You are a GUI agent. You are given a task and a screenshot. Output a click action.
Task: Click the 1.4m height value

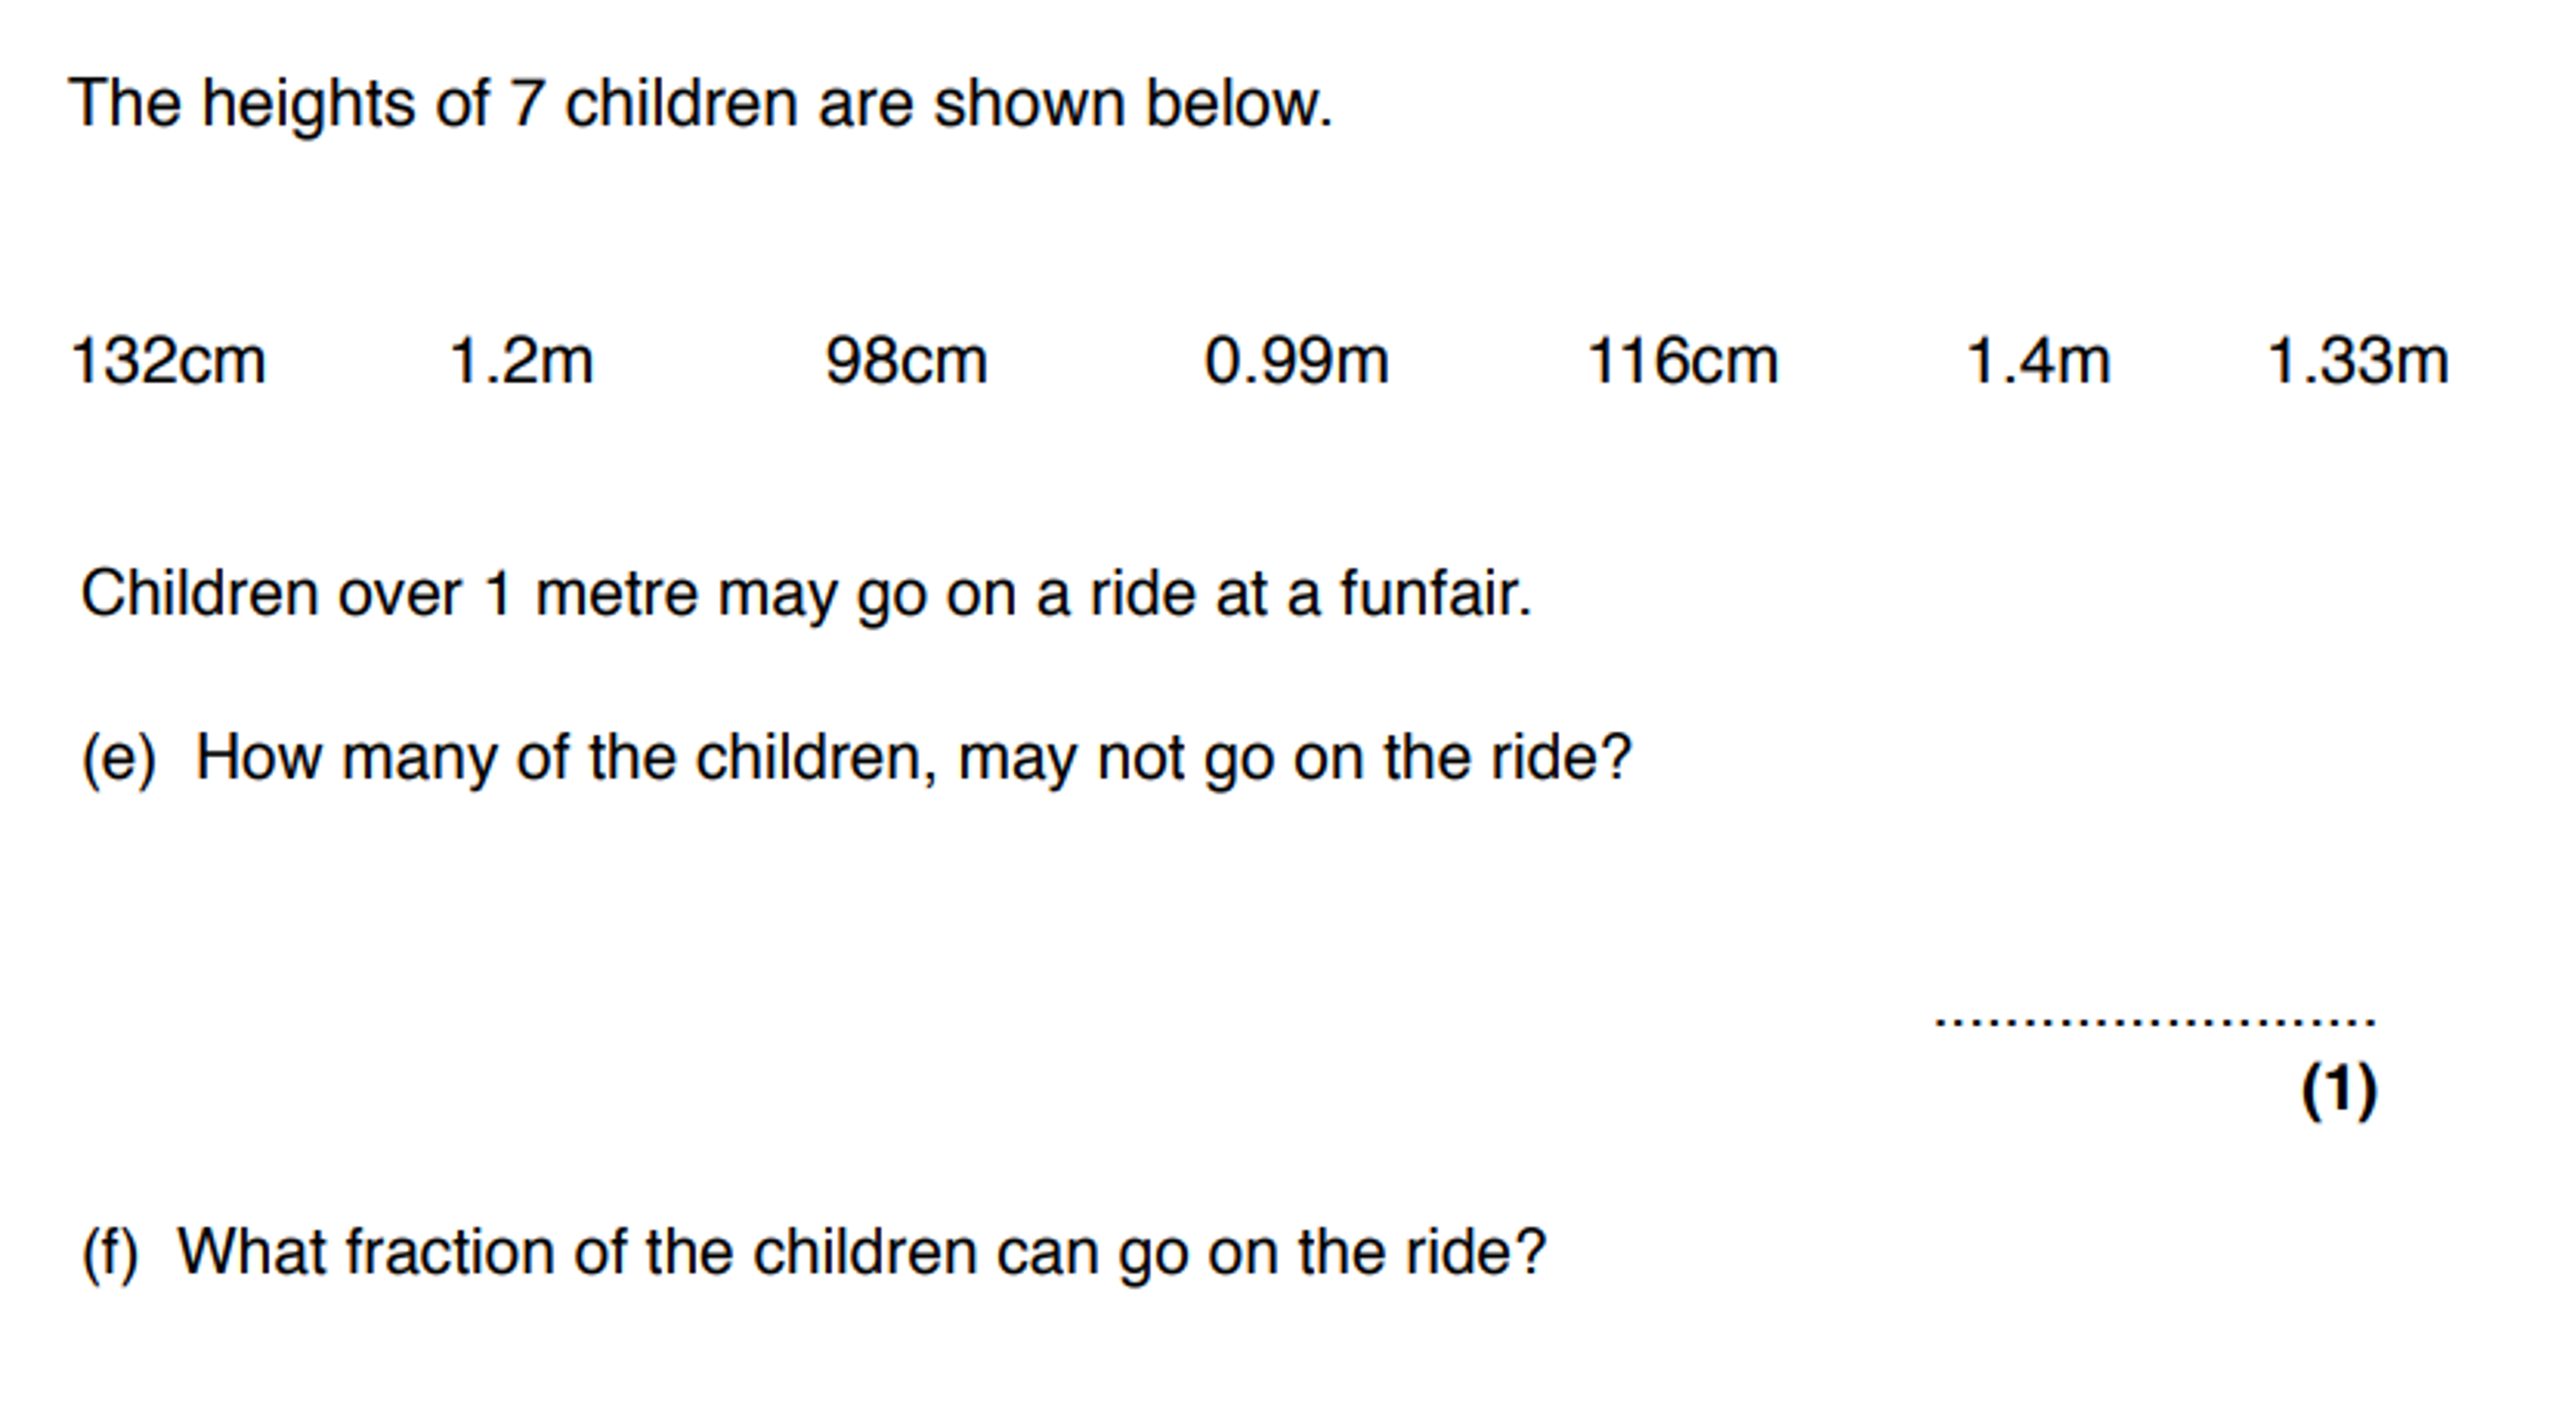click(x=2038, y=361)
